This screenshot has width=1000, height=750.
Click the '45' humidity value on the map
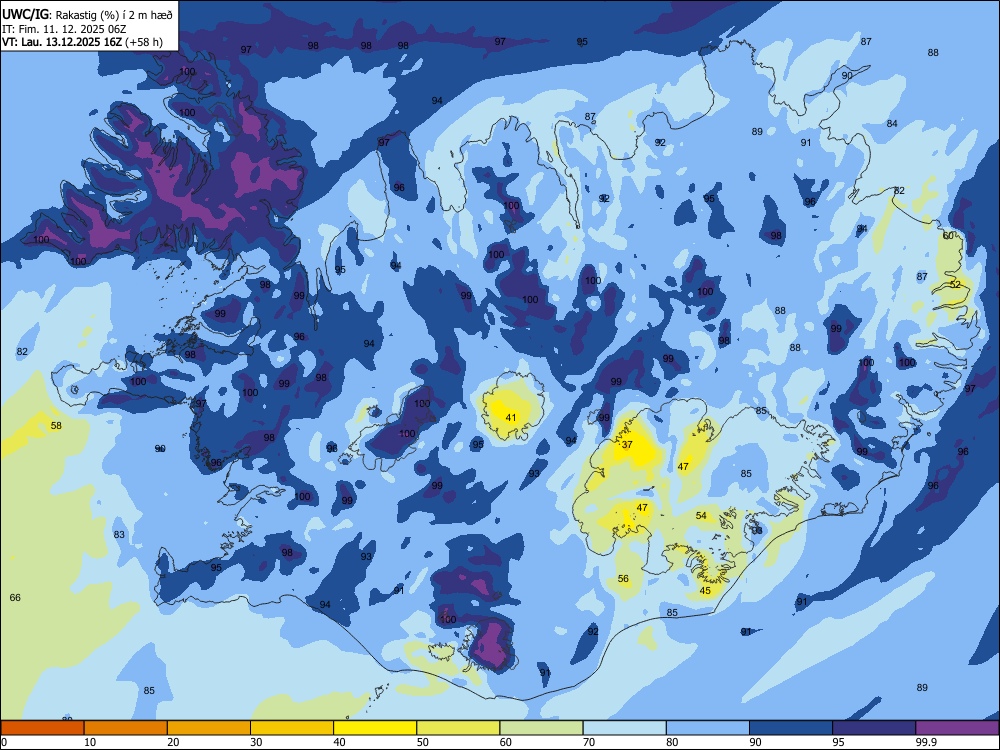pyautogui.click(x=705, y=591)
